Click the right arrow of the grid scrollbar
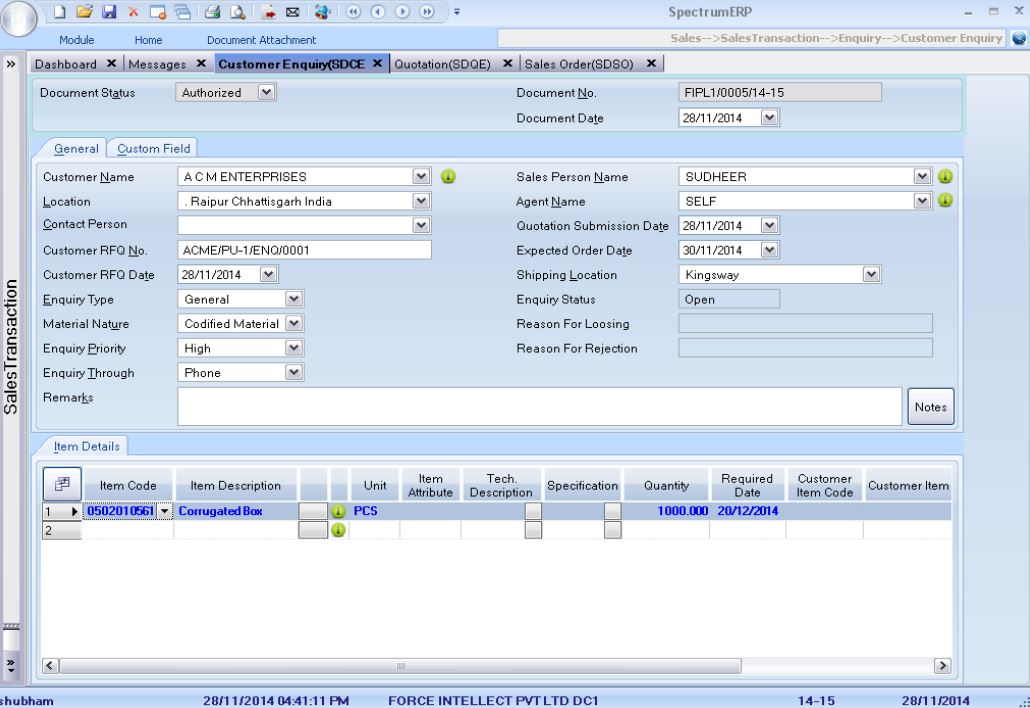The height and width of the screenshot is (708, 1030). click(941, 665)
